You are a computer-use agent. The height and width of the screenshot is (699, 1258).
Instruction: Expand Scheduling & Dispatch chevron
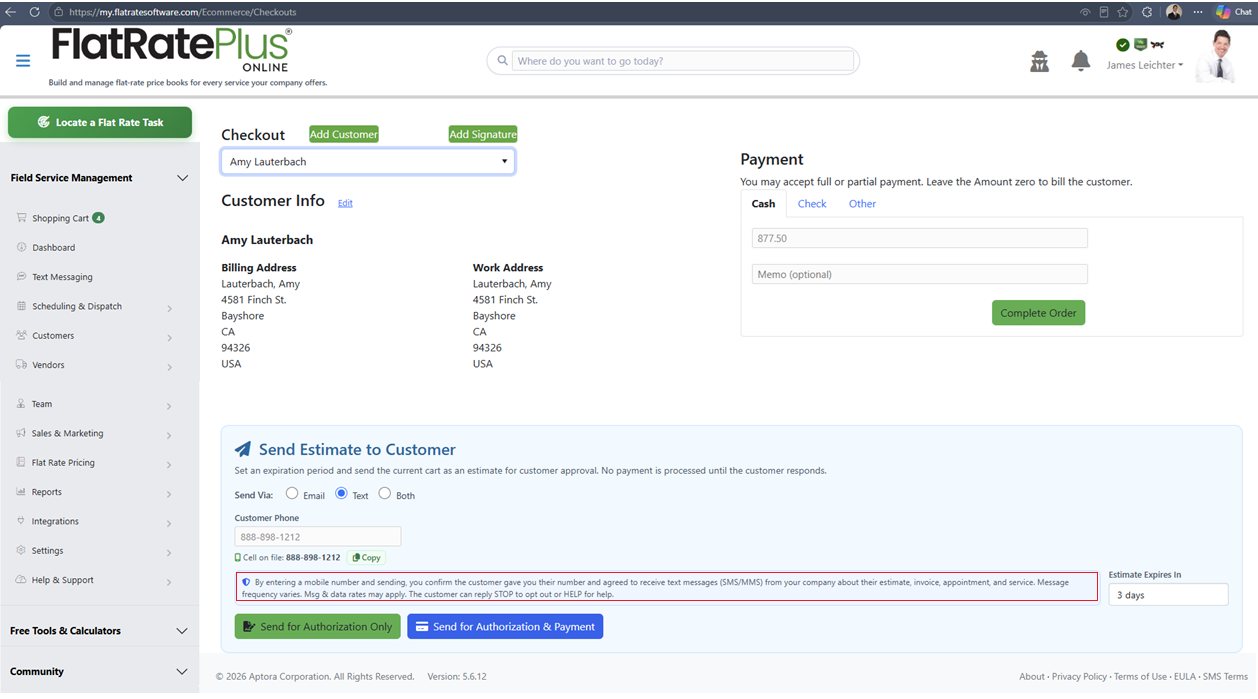tap(169, 308)
